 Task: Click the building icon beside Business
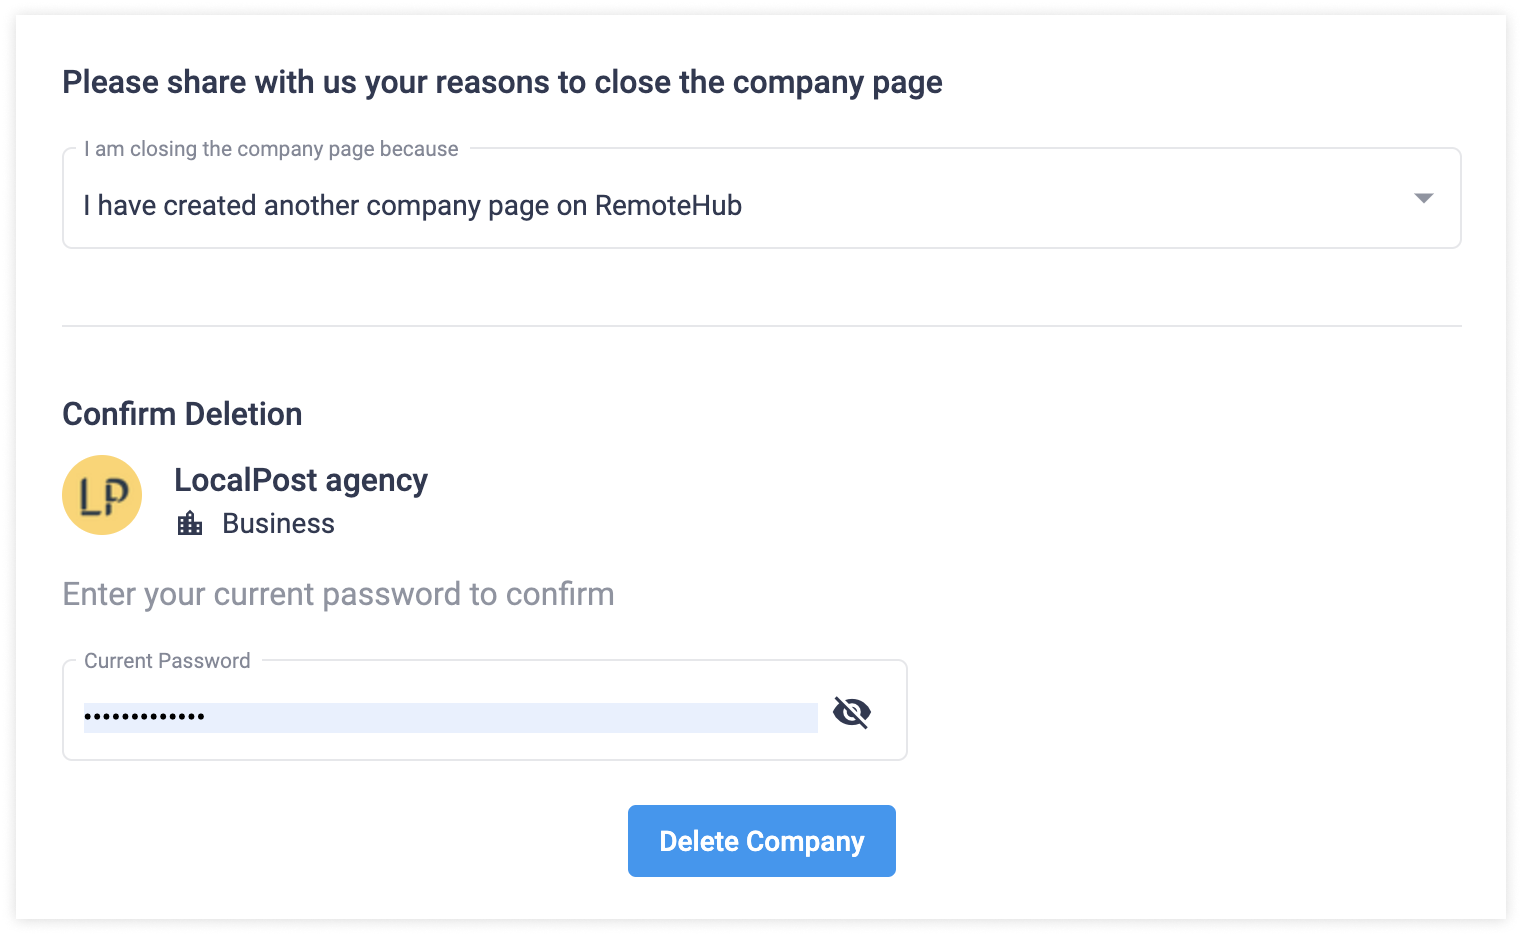pos(190,523)
